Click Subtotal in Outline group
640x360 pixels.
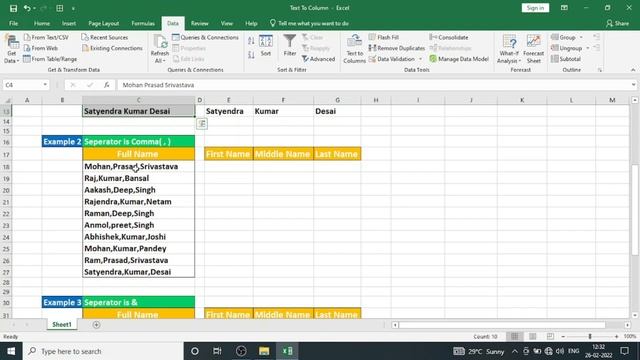[x=566, y=59]
